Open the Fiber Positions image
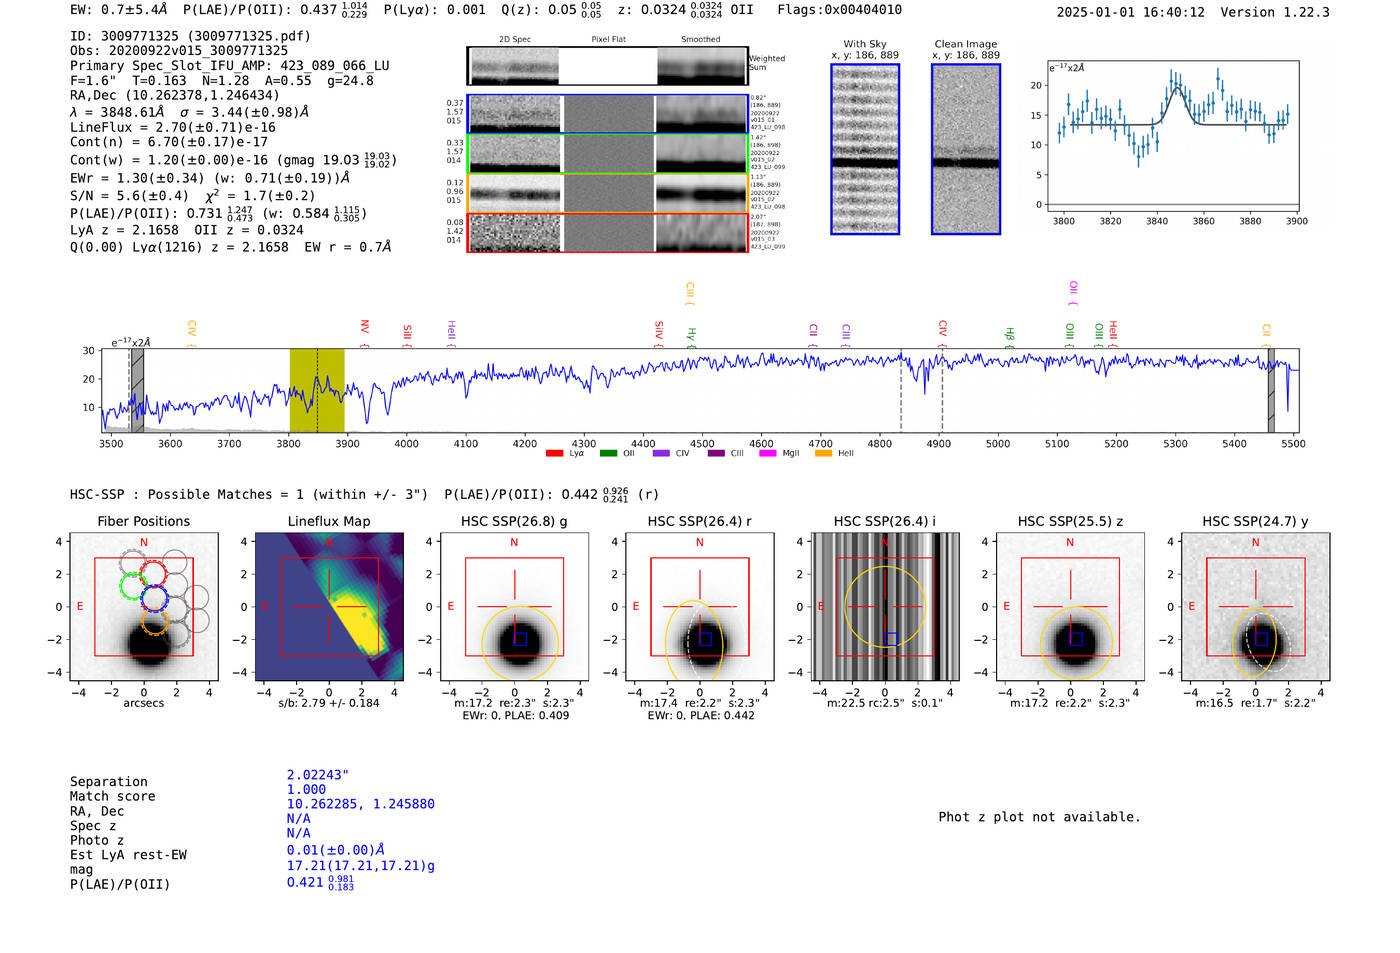Viewport: 1400px width, 953px height. [144, 607]
